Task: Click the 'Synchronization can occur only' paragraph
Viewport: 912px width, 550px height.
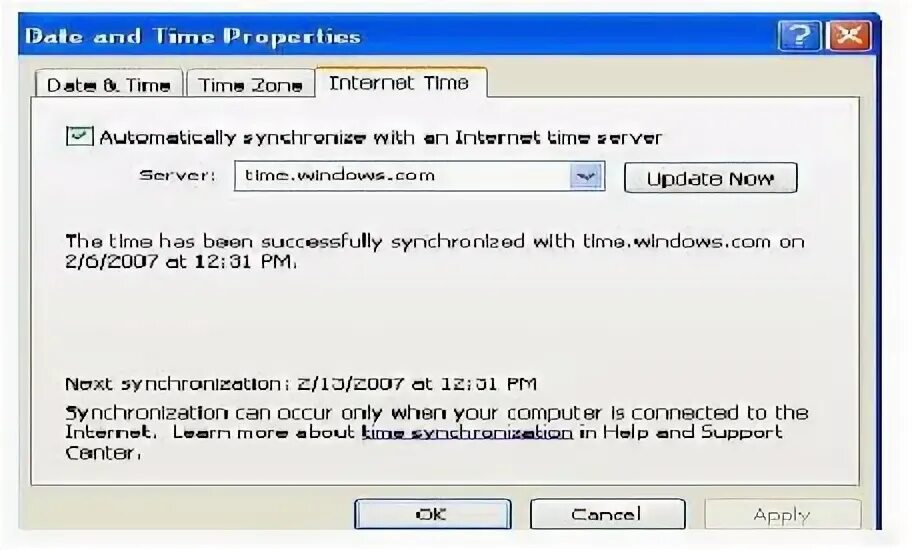Action: click(x=436, y=433)
